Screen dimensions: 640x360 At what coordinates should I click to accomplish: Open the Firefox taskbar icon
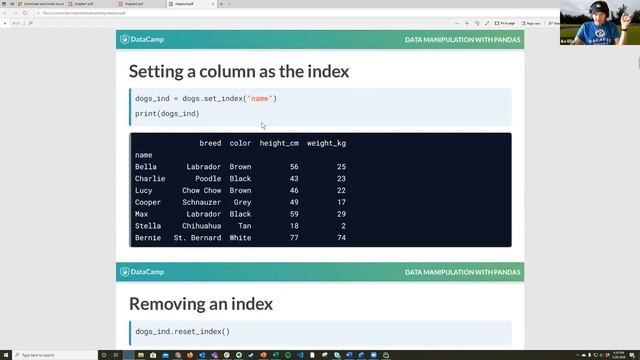190,355
